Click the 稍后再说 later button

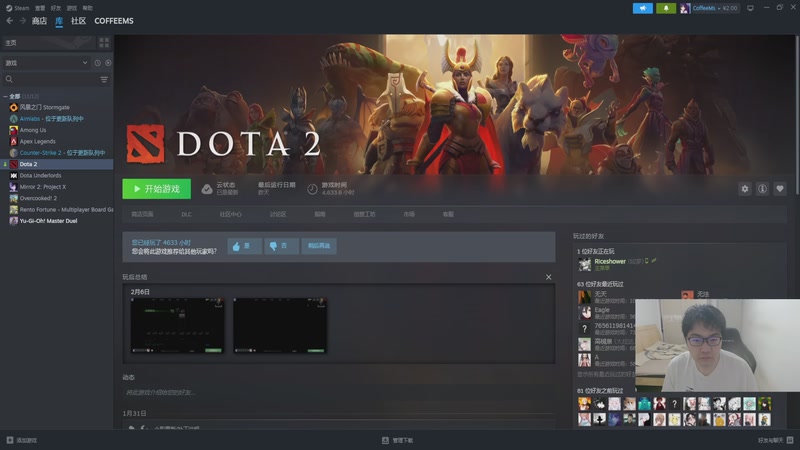click(319, 246)
